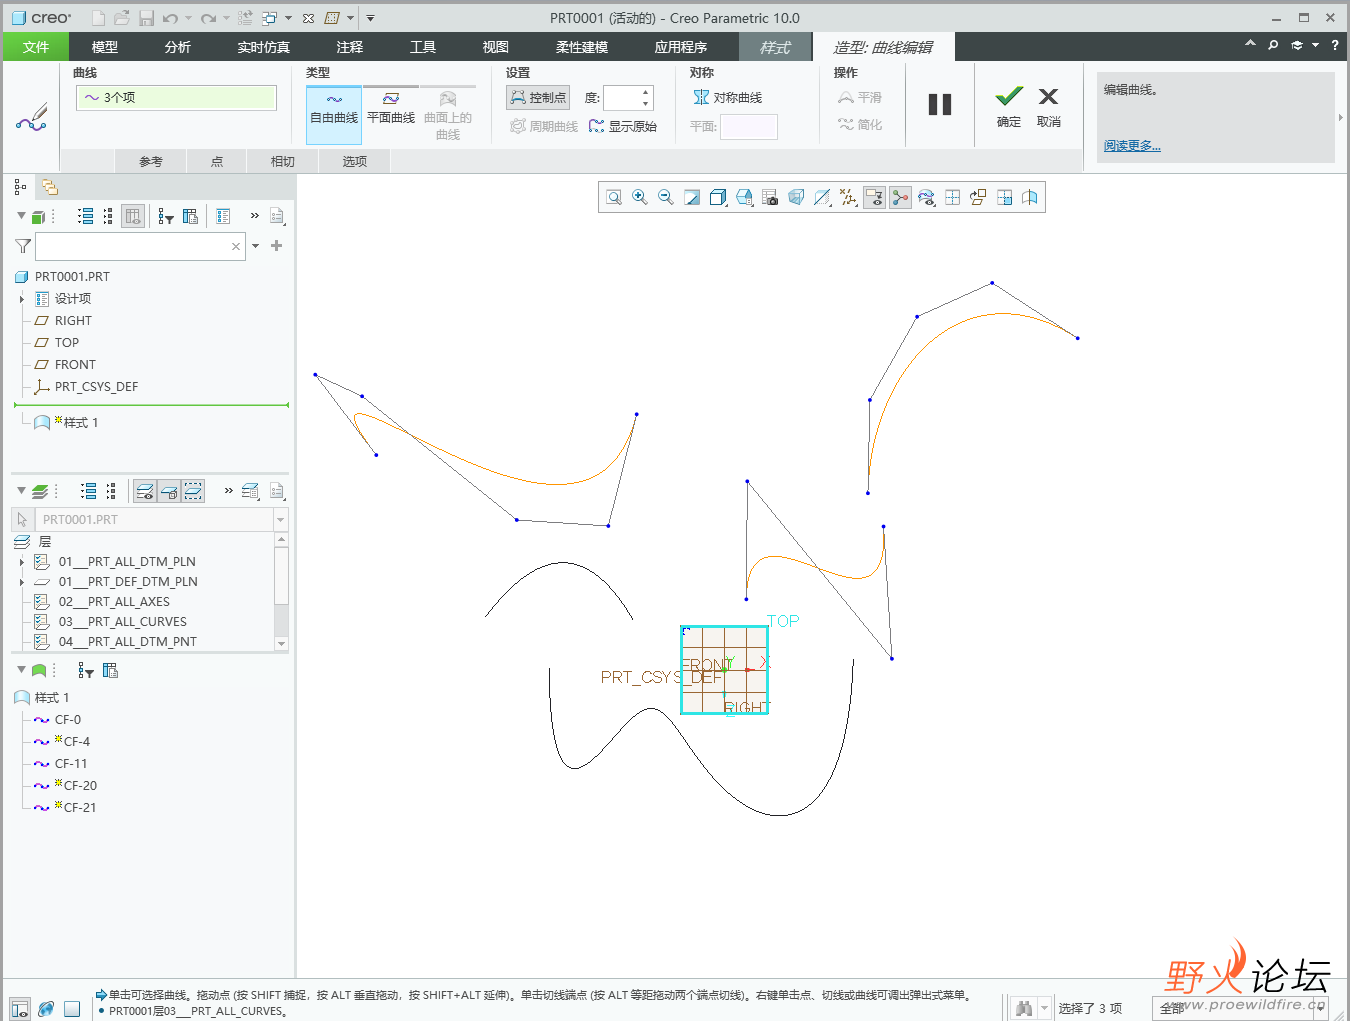Expand the 设计项 tree node
Image resolution: width=1350 pixels, height=1021 pixels.
point(22,299)
